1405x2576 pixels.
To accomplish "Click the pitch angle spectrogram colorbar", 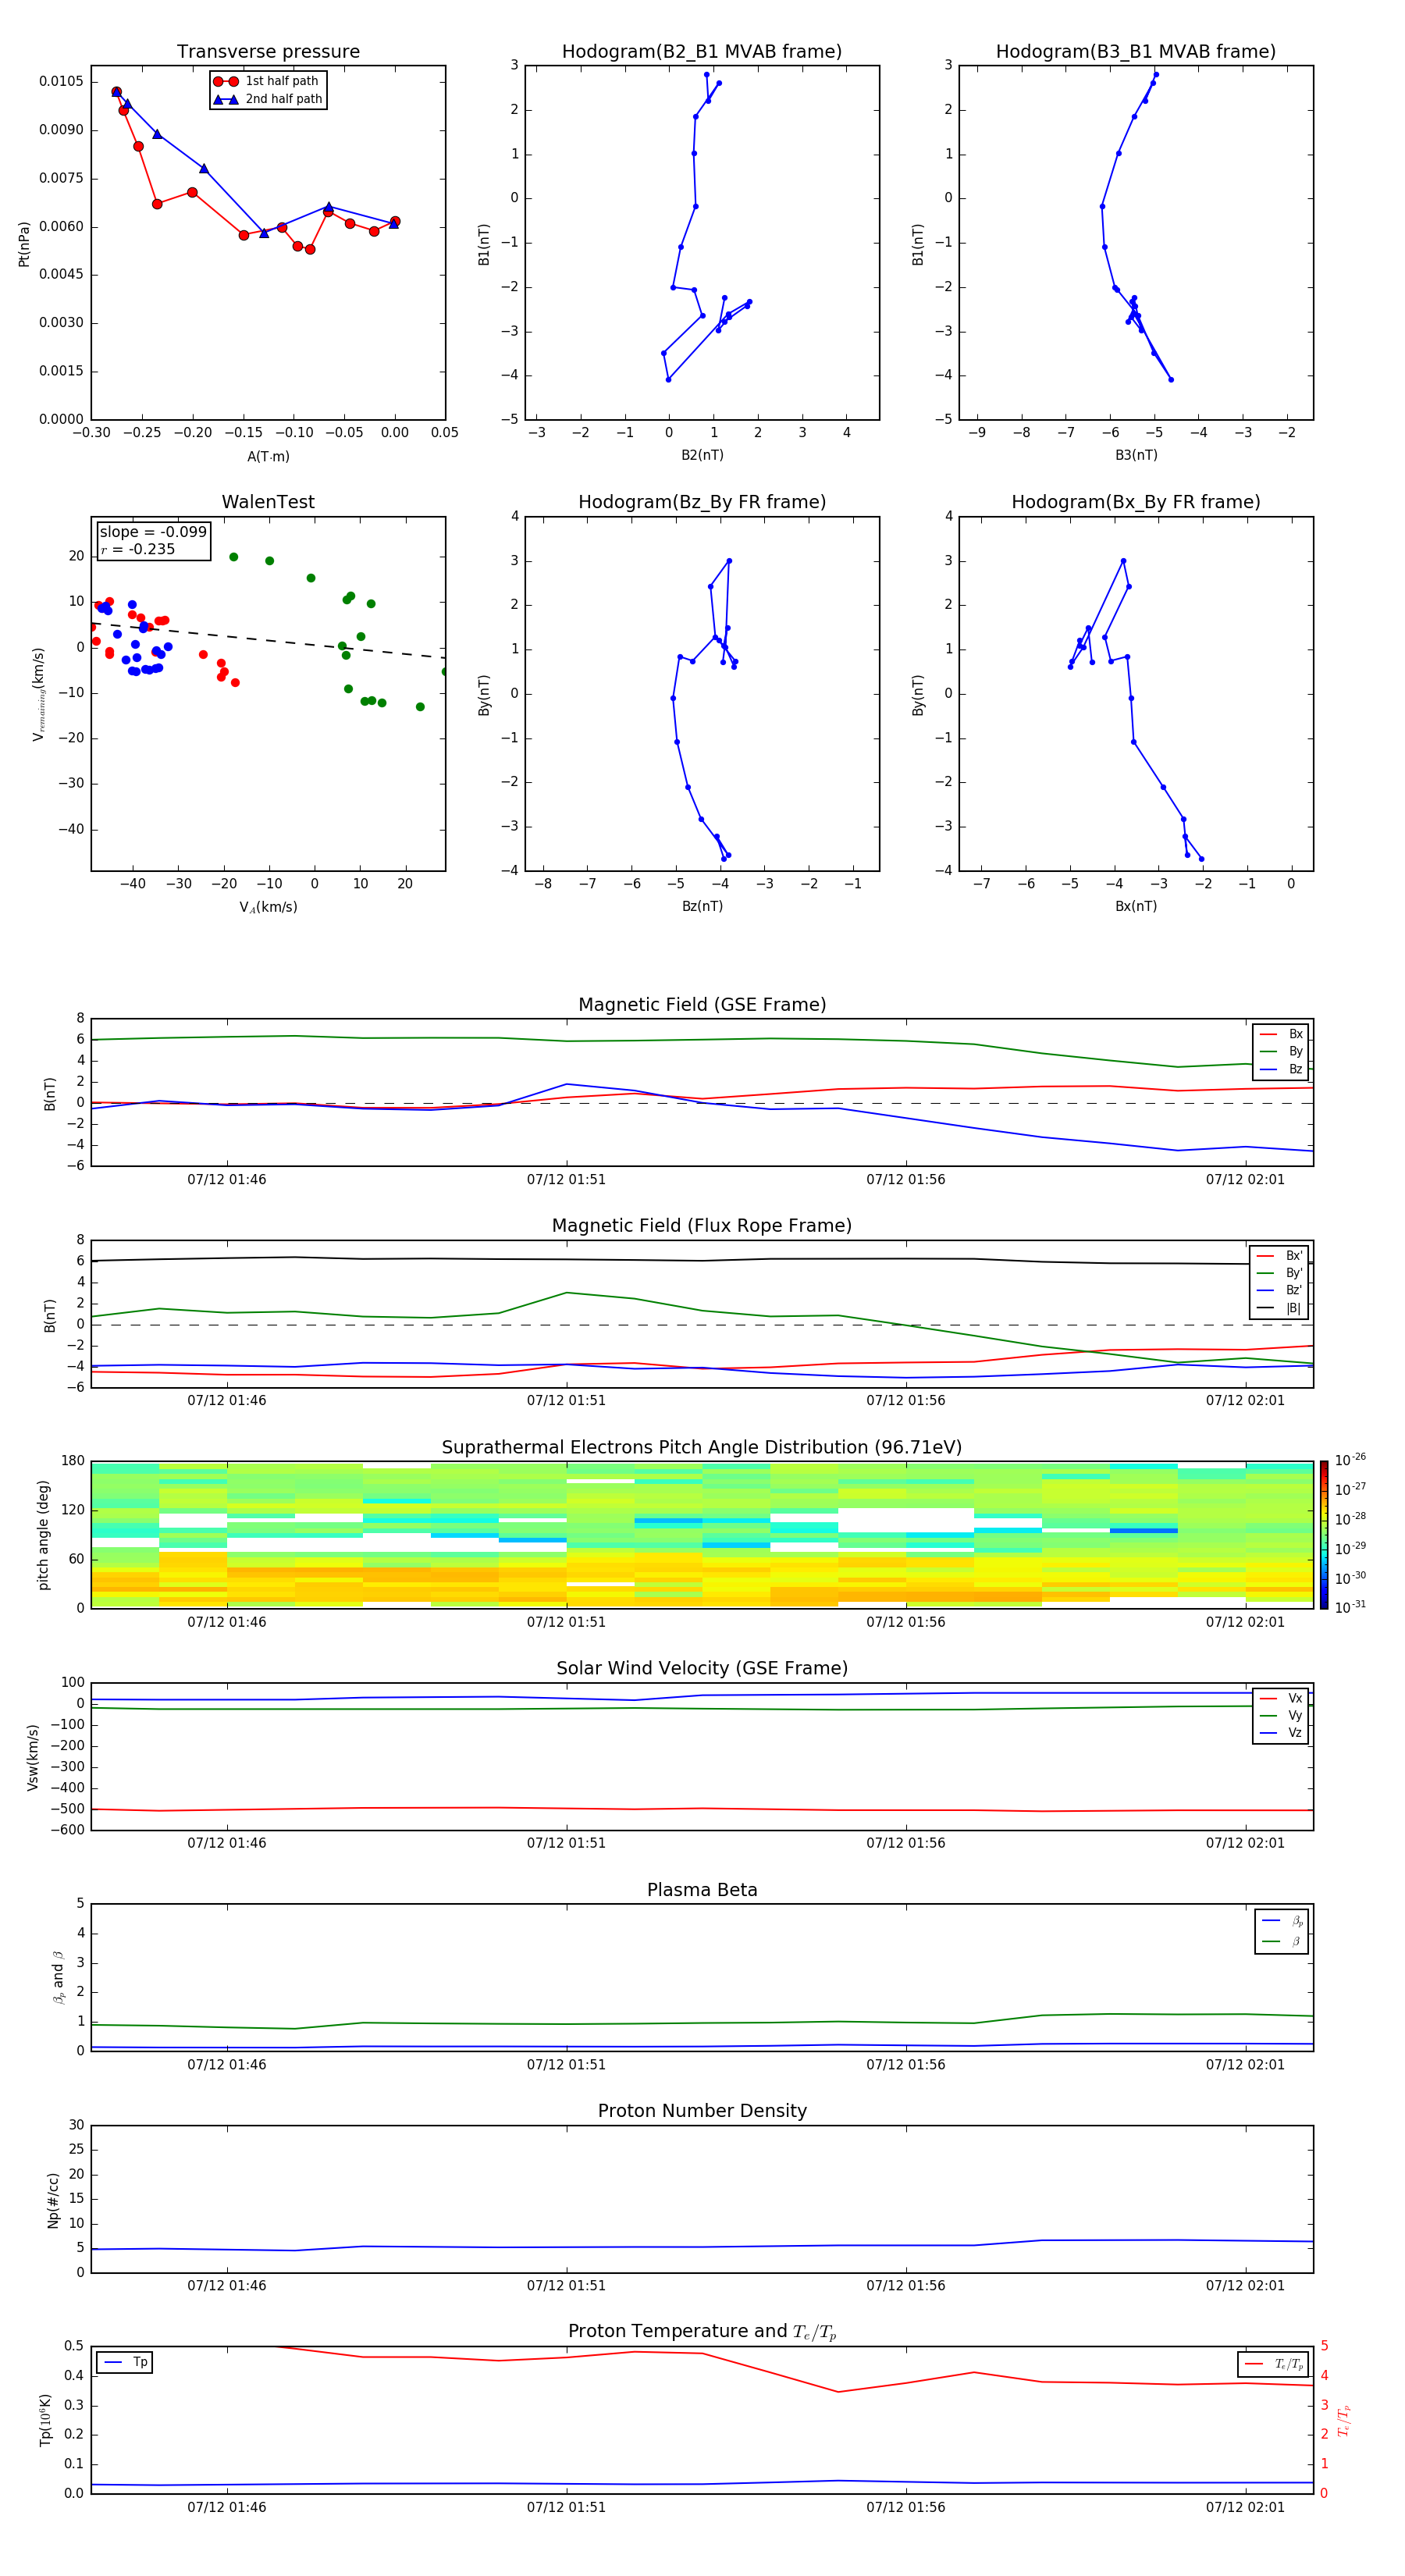I will click(x=1324, y=1534).
